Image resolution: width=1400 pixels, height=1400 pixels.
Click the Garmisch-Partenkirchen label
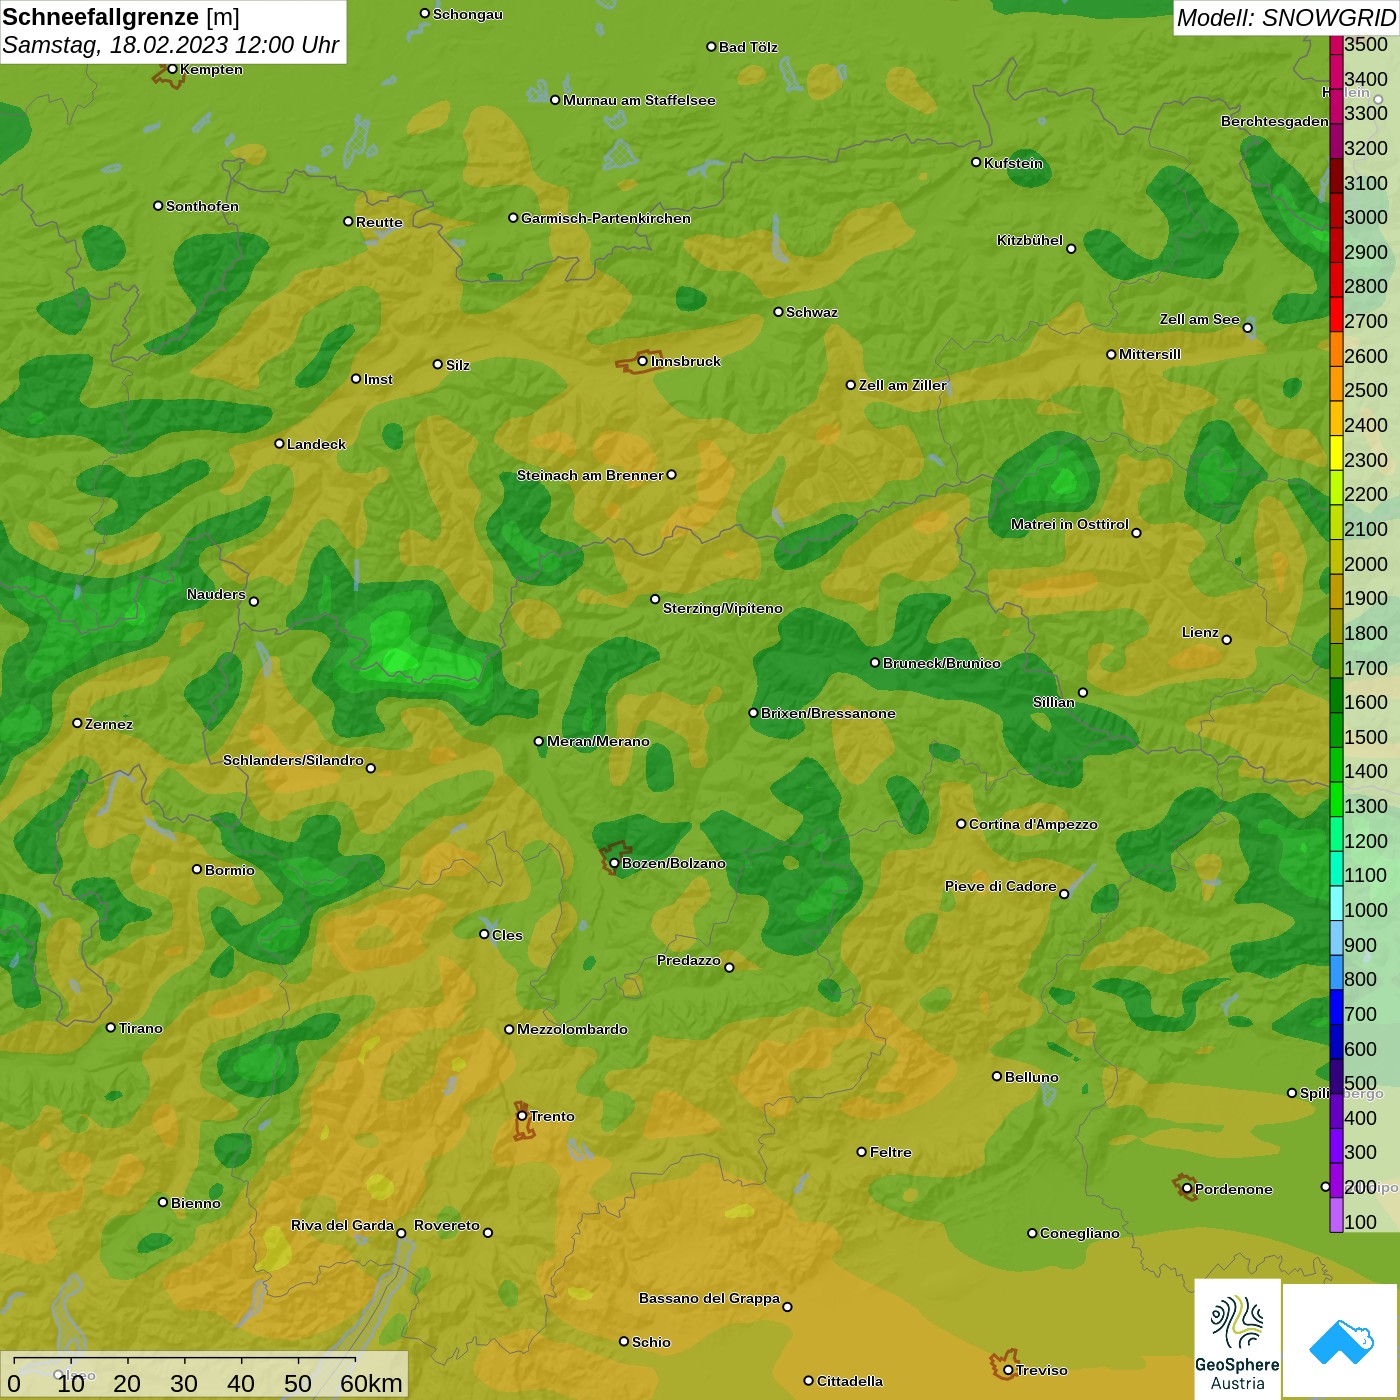pos(606,218)
